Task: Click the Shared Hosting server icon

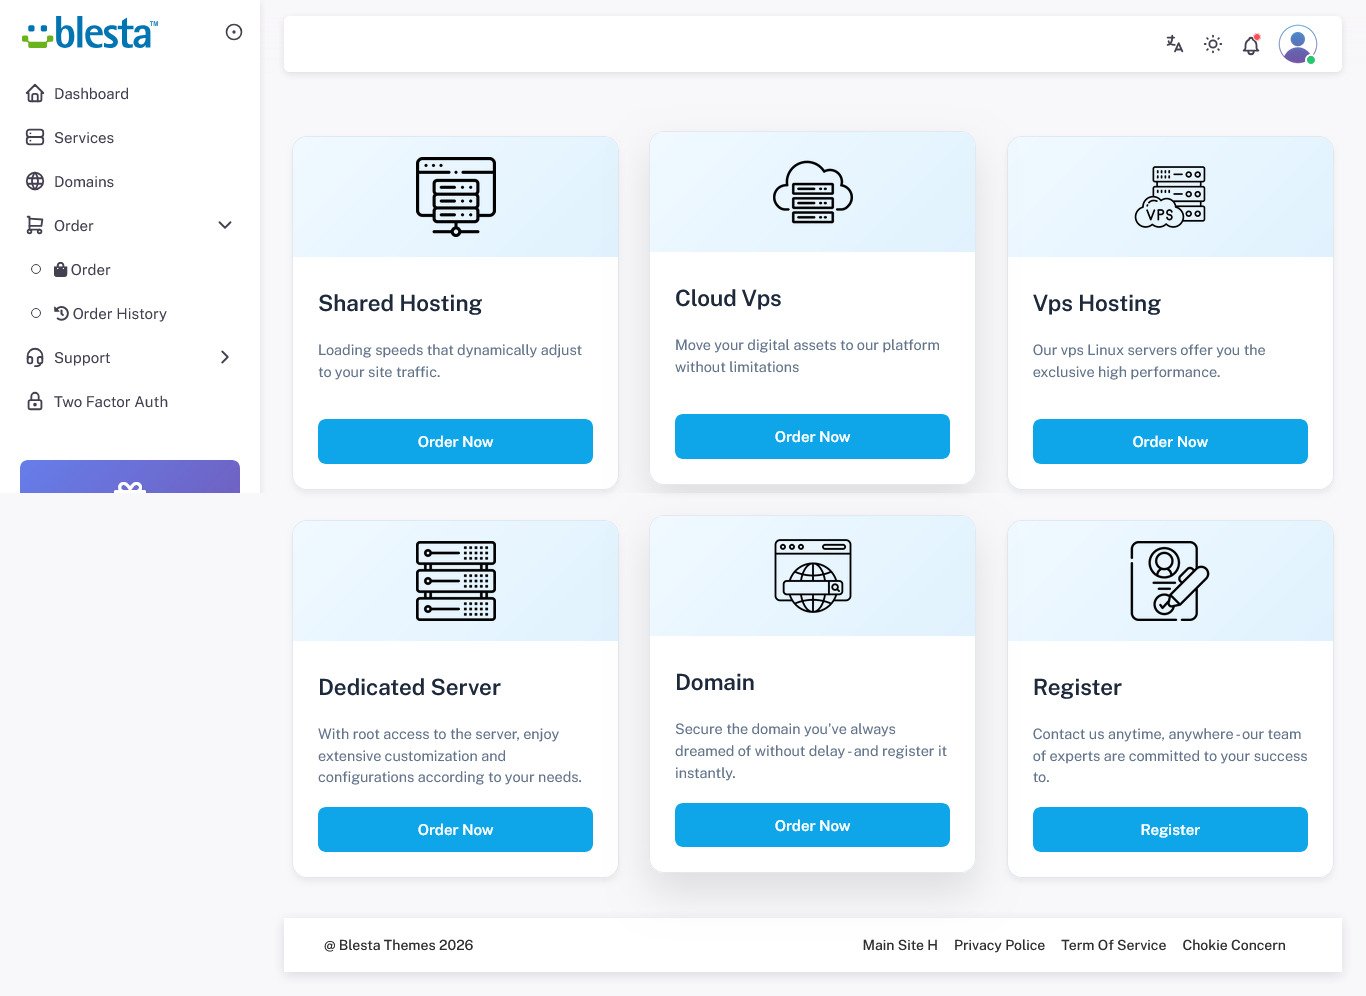Action: click(456, 196)
